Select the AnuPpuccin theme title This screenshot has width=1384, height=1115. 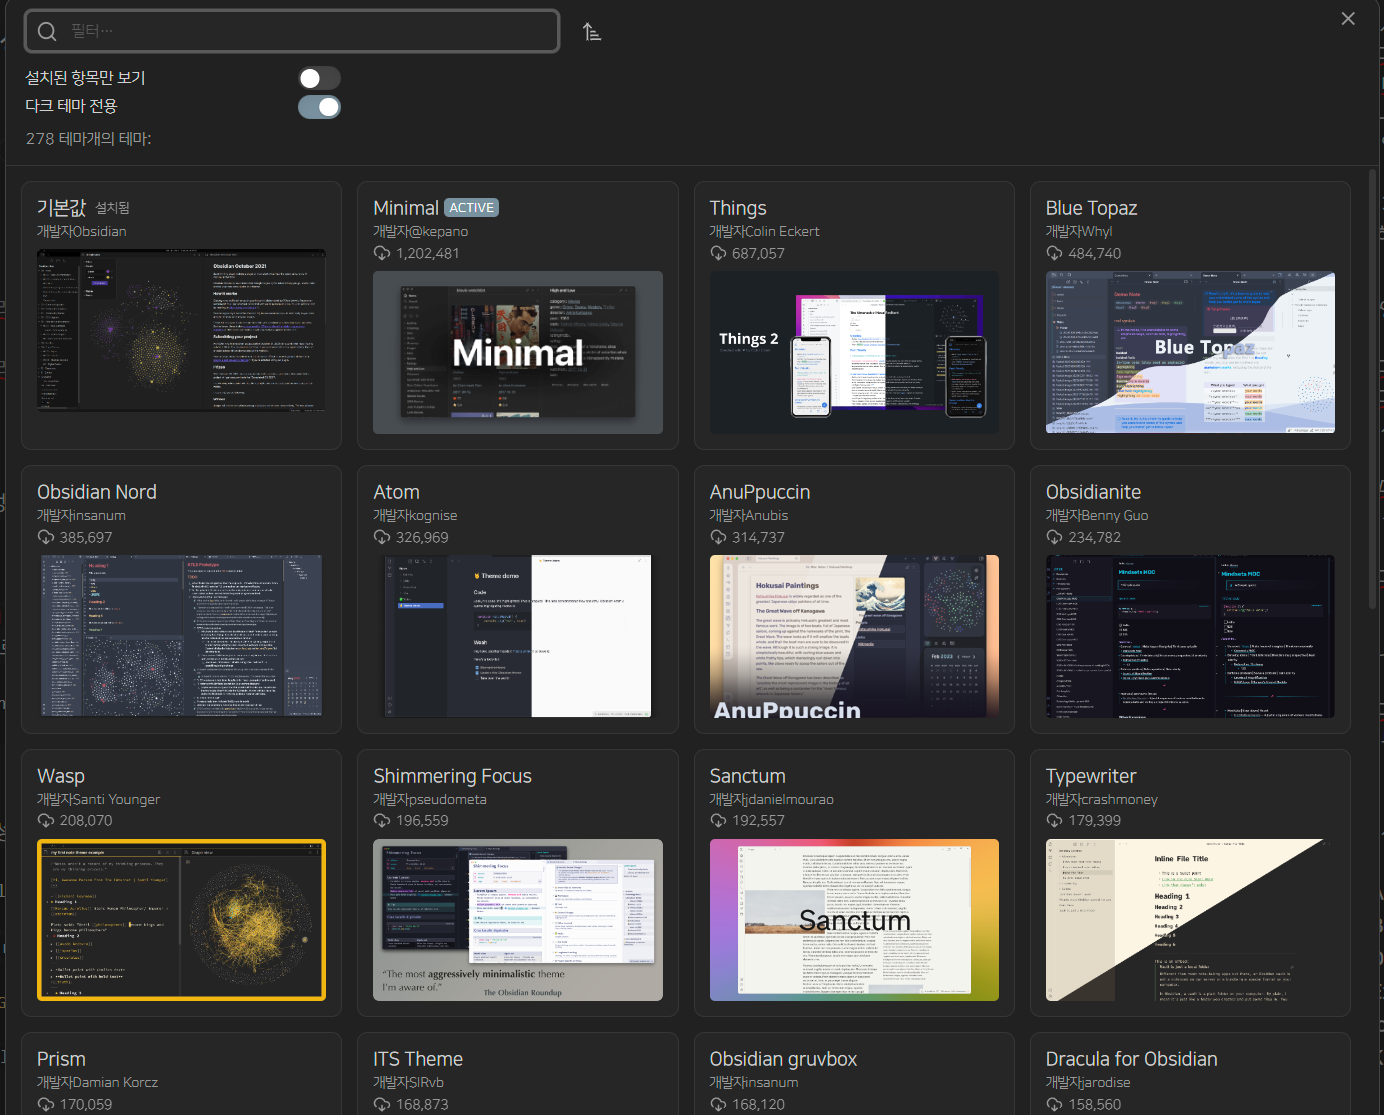point(760,492)
